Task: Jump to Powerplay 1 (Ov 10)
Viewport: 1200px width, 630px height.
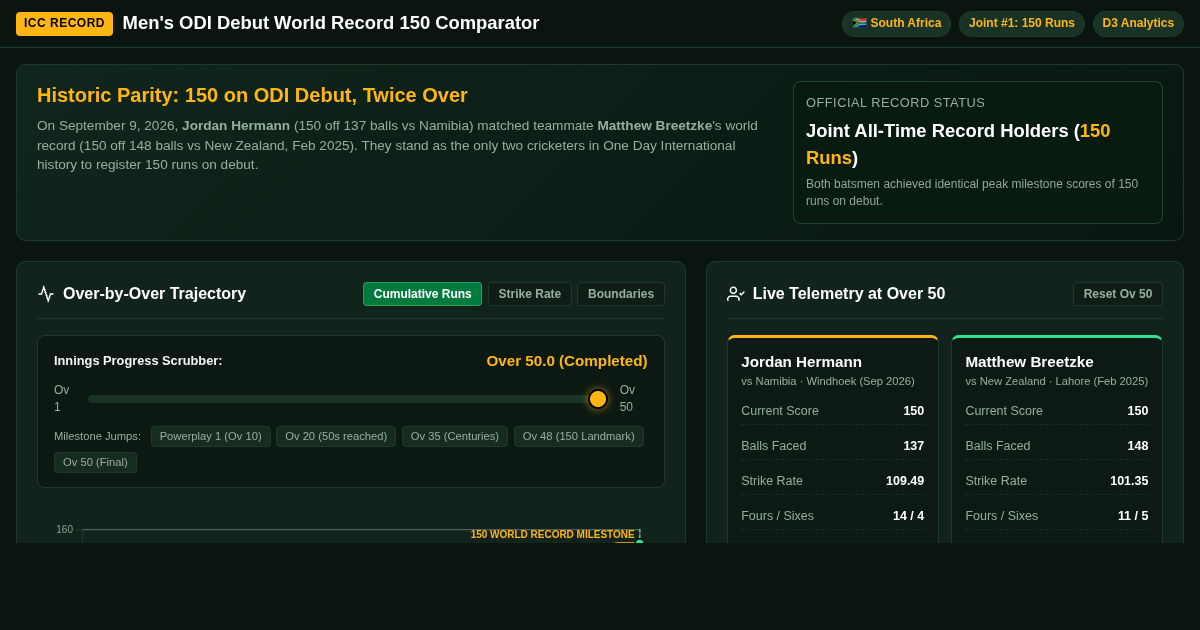Action: [211, 436]
